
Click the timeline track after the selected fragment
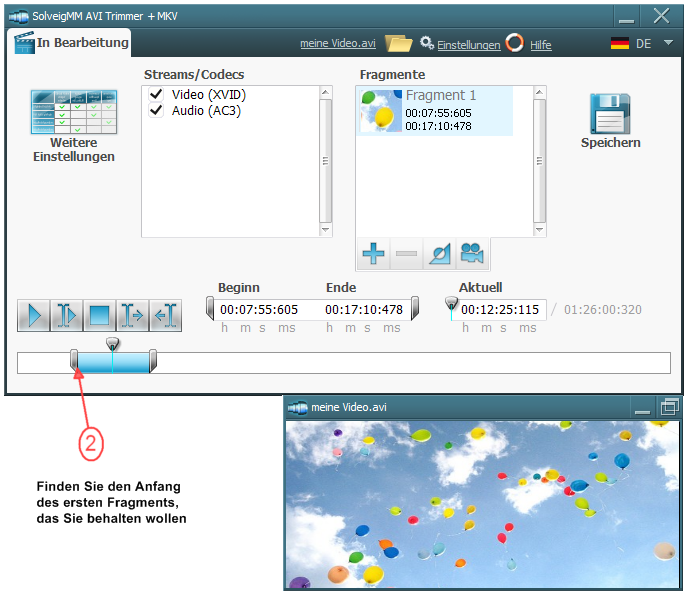tap(412, 363)
